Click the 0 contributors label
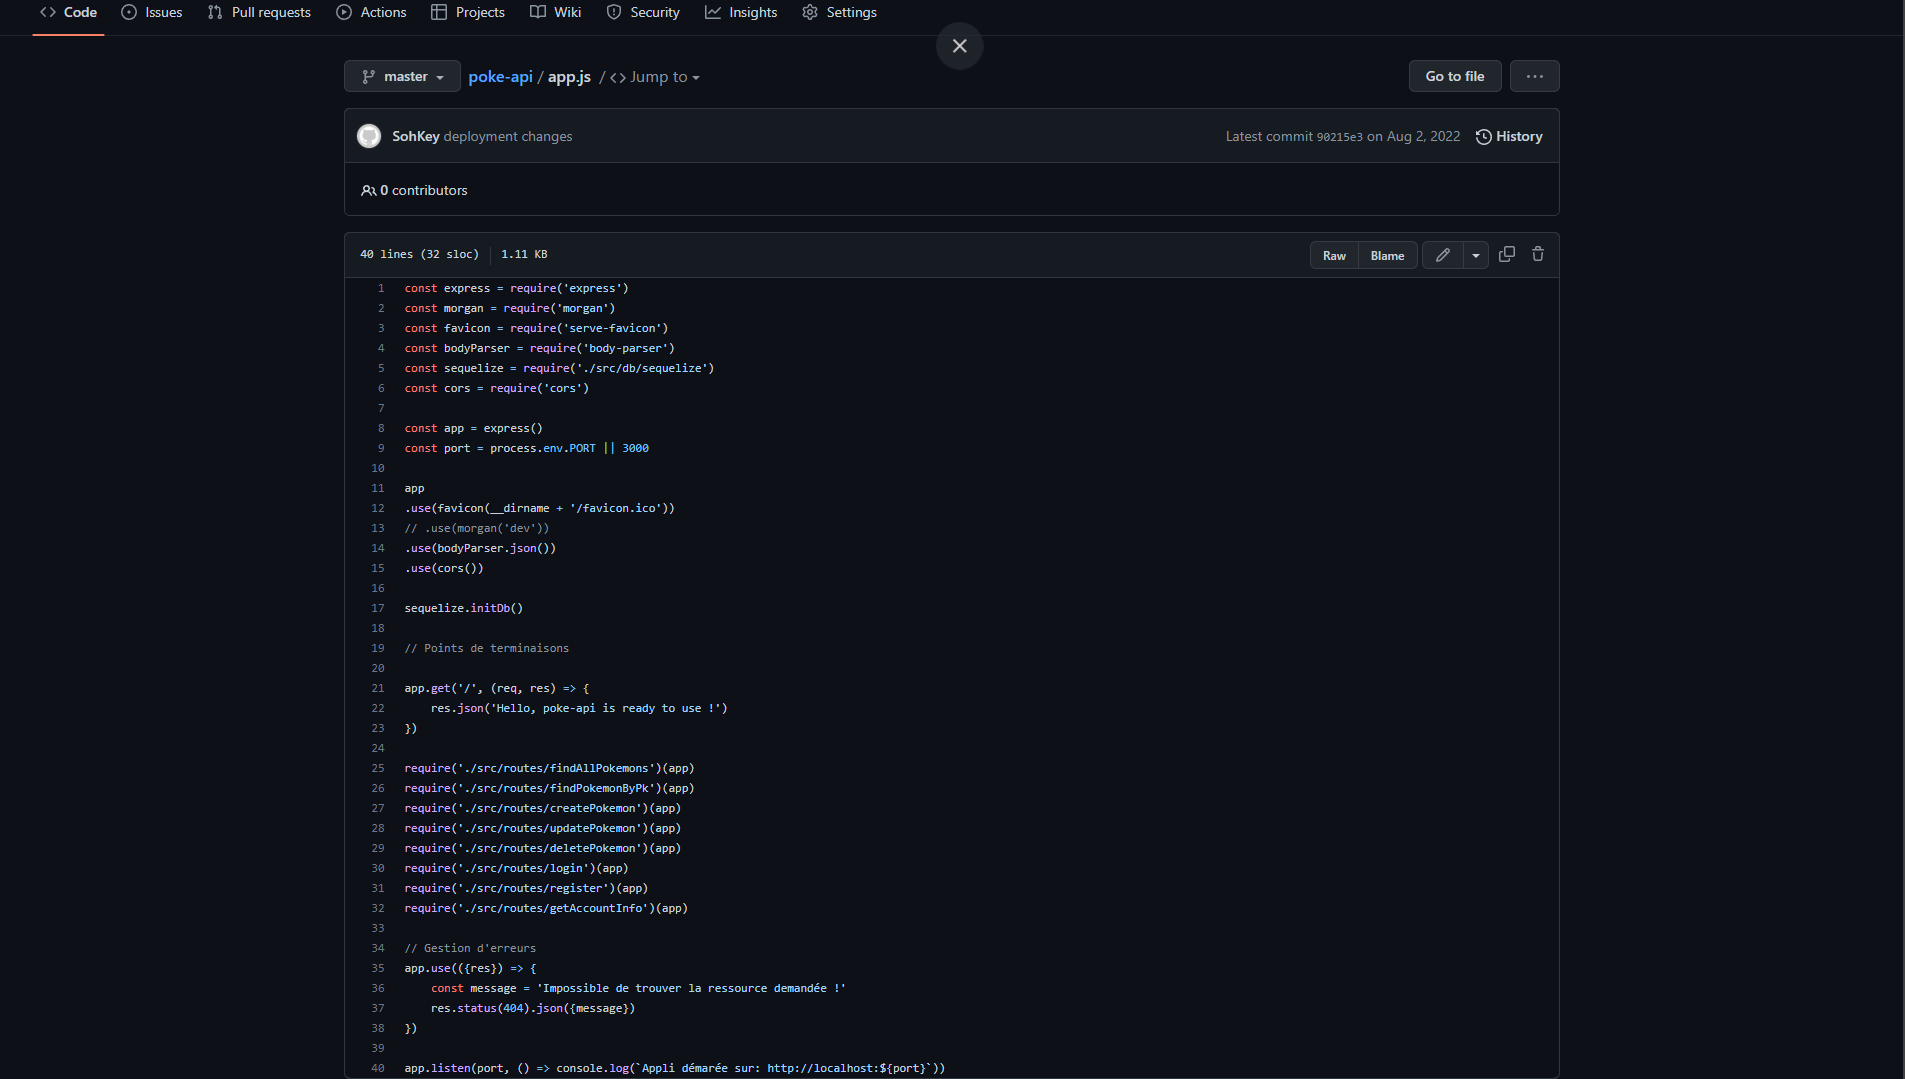Image resolution: width=1905 pixels, height=1079 pixels. (x=414, y=190)
